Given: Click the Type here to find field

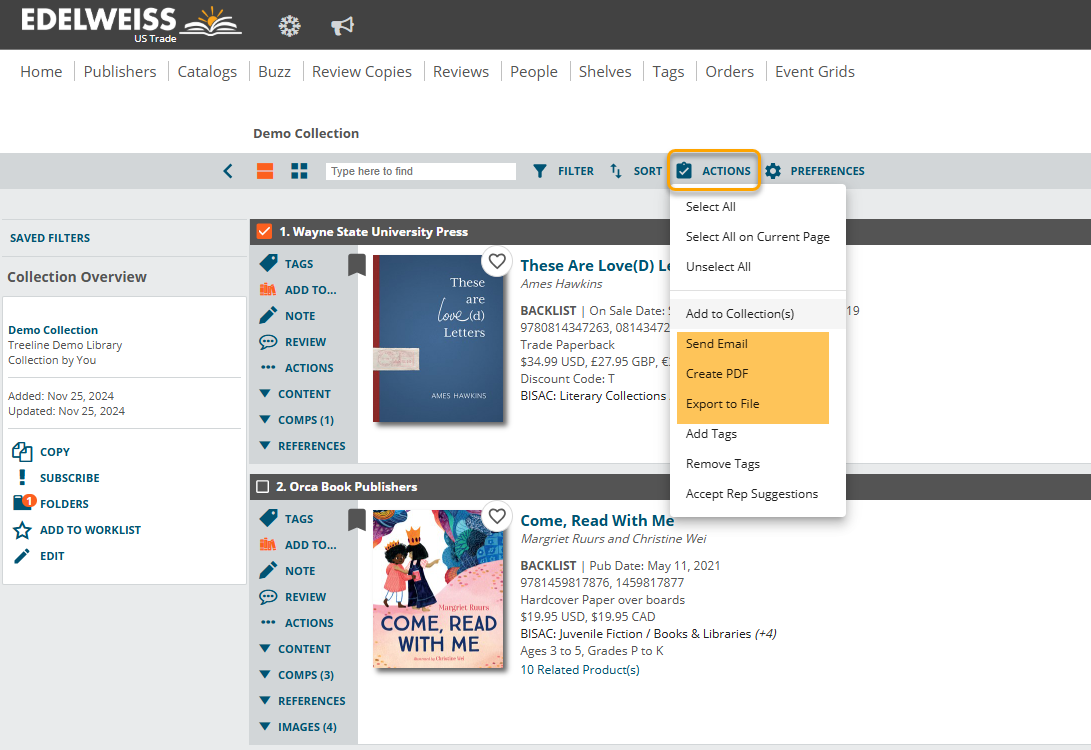Looking at the screenshot, I should 421,171.
